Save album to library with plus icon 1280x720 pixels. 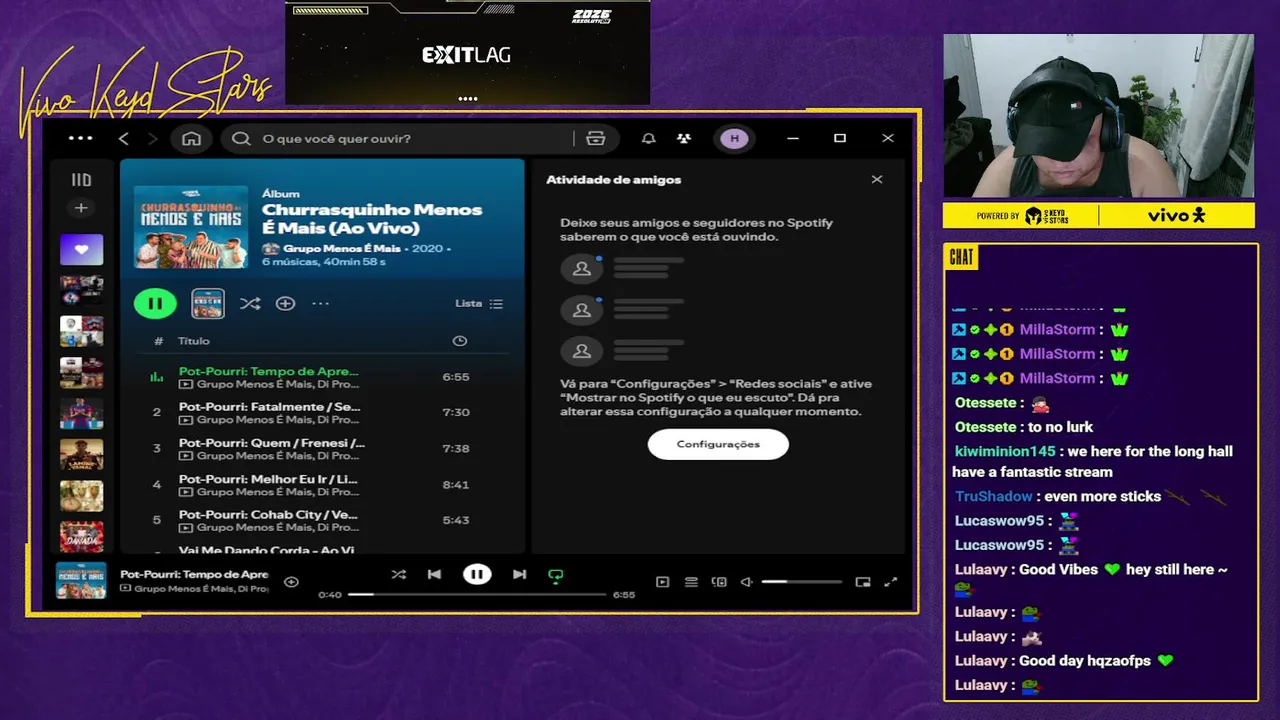point(285,303)
